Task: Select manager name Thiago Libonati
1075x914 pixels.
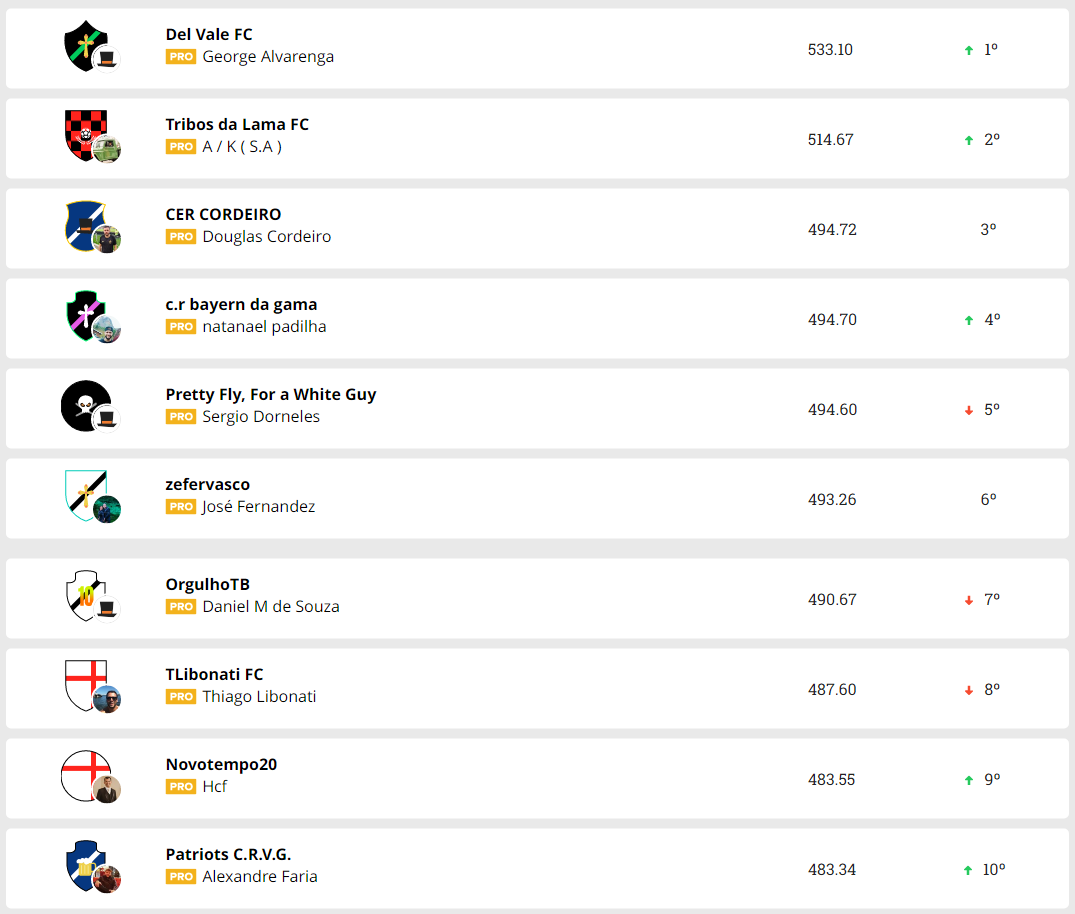Action: [x=259, y=697]
